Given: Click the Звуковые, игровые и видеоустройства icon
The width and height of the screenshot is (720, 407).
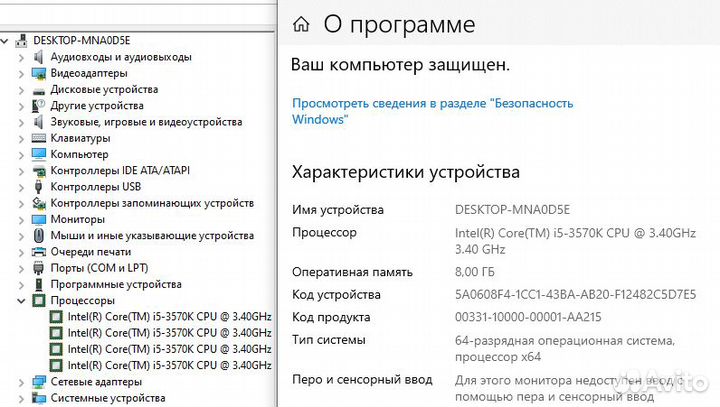Looking at the screenshot, I should point(39,122).
